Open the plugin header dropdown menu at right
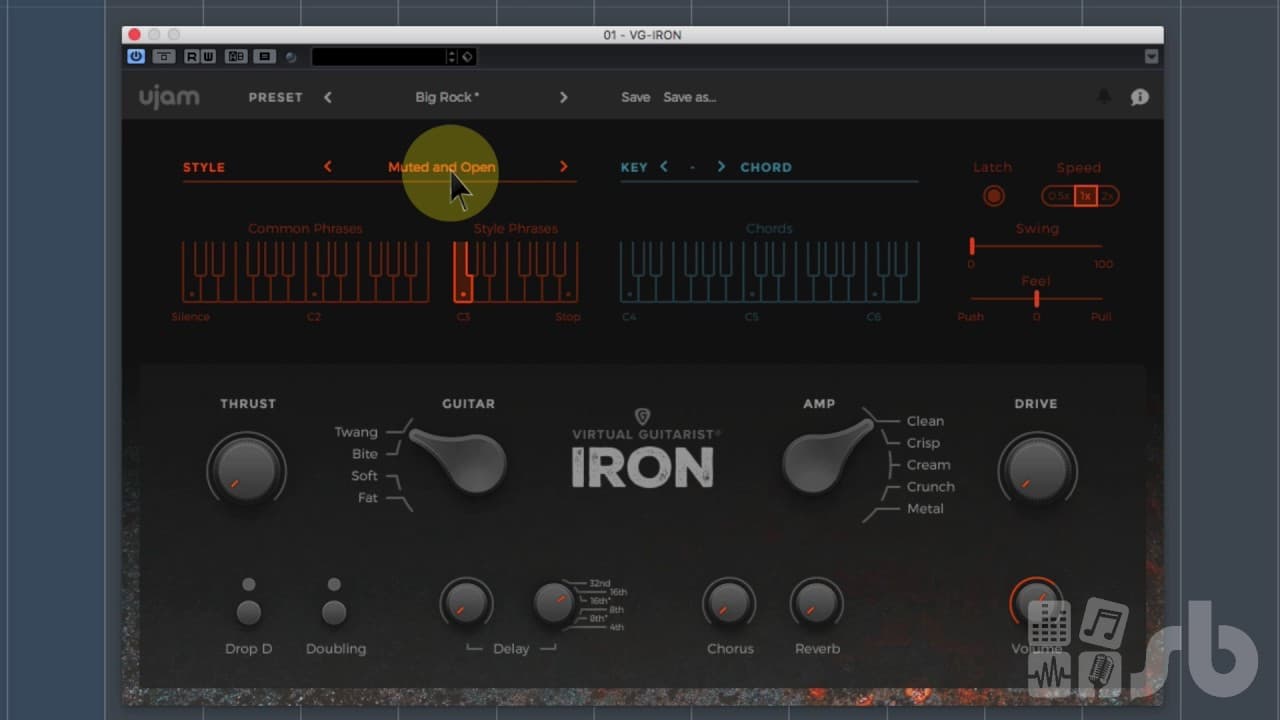 (x=1151, y=57)
